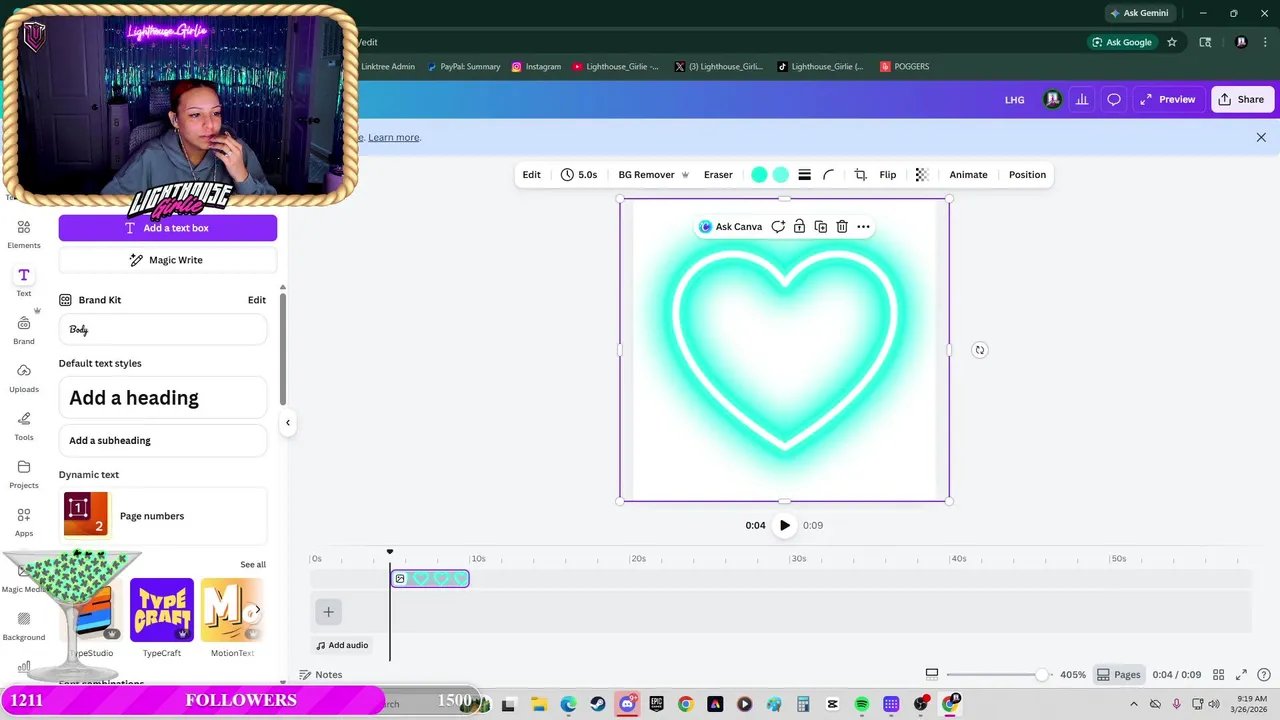Open the Projects panel in sidebar
The image size is (1280, 720).
click(x=24, y=474)
